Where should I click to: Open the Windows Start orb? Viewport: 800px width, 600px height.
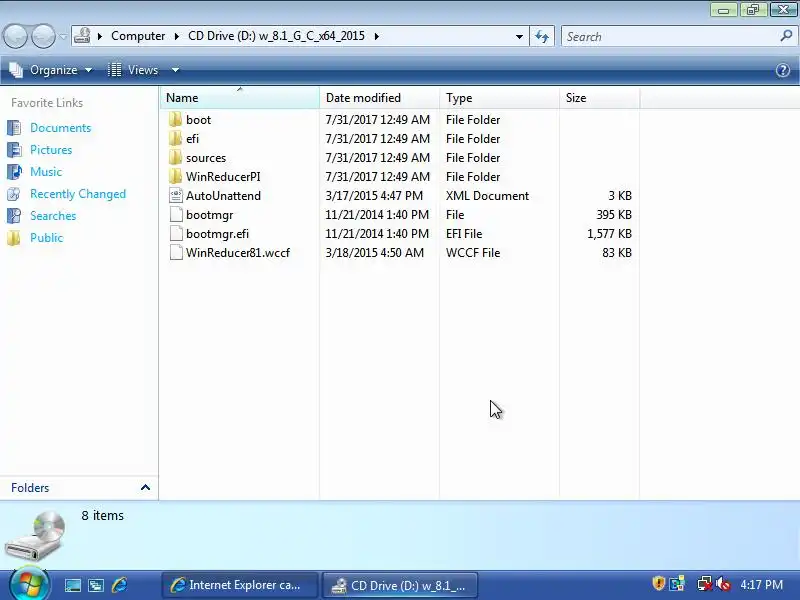[x=29, y=585]
